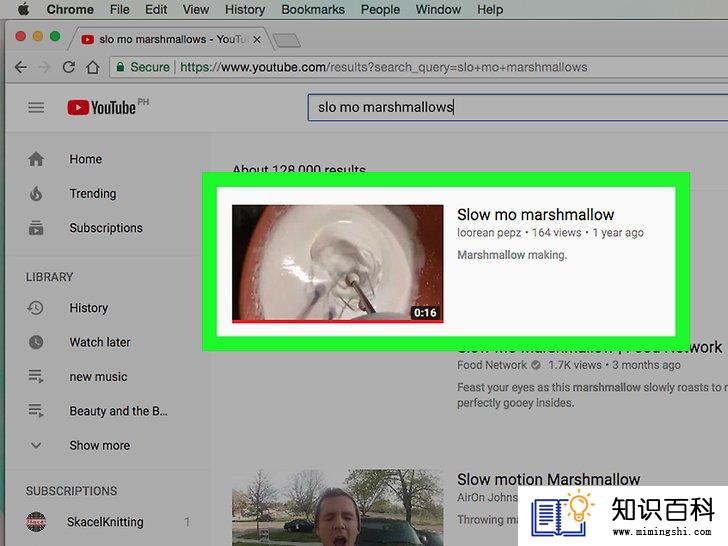Open Subscriptions in the sidebar
The image size is (728, 546).
click(x=106, y=228)
